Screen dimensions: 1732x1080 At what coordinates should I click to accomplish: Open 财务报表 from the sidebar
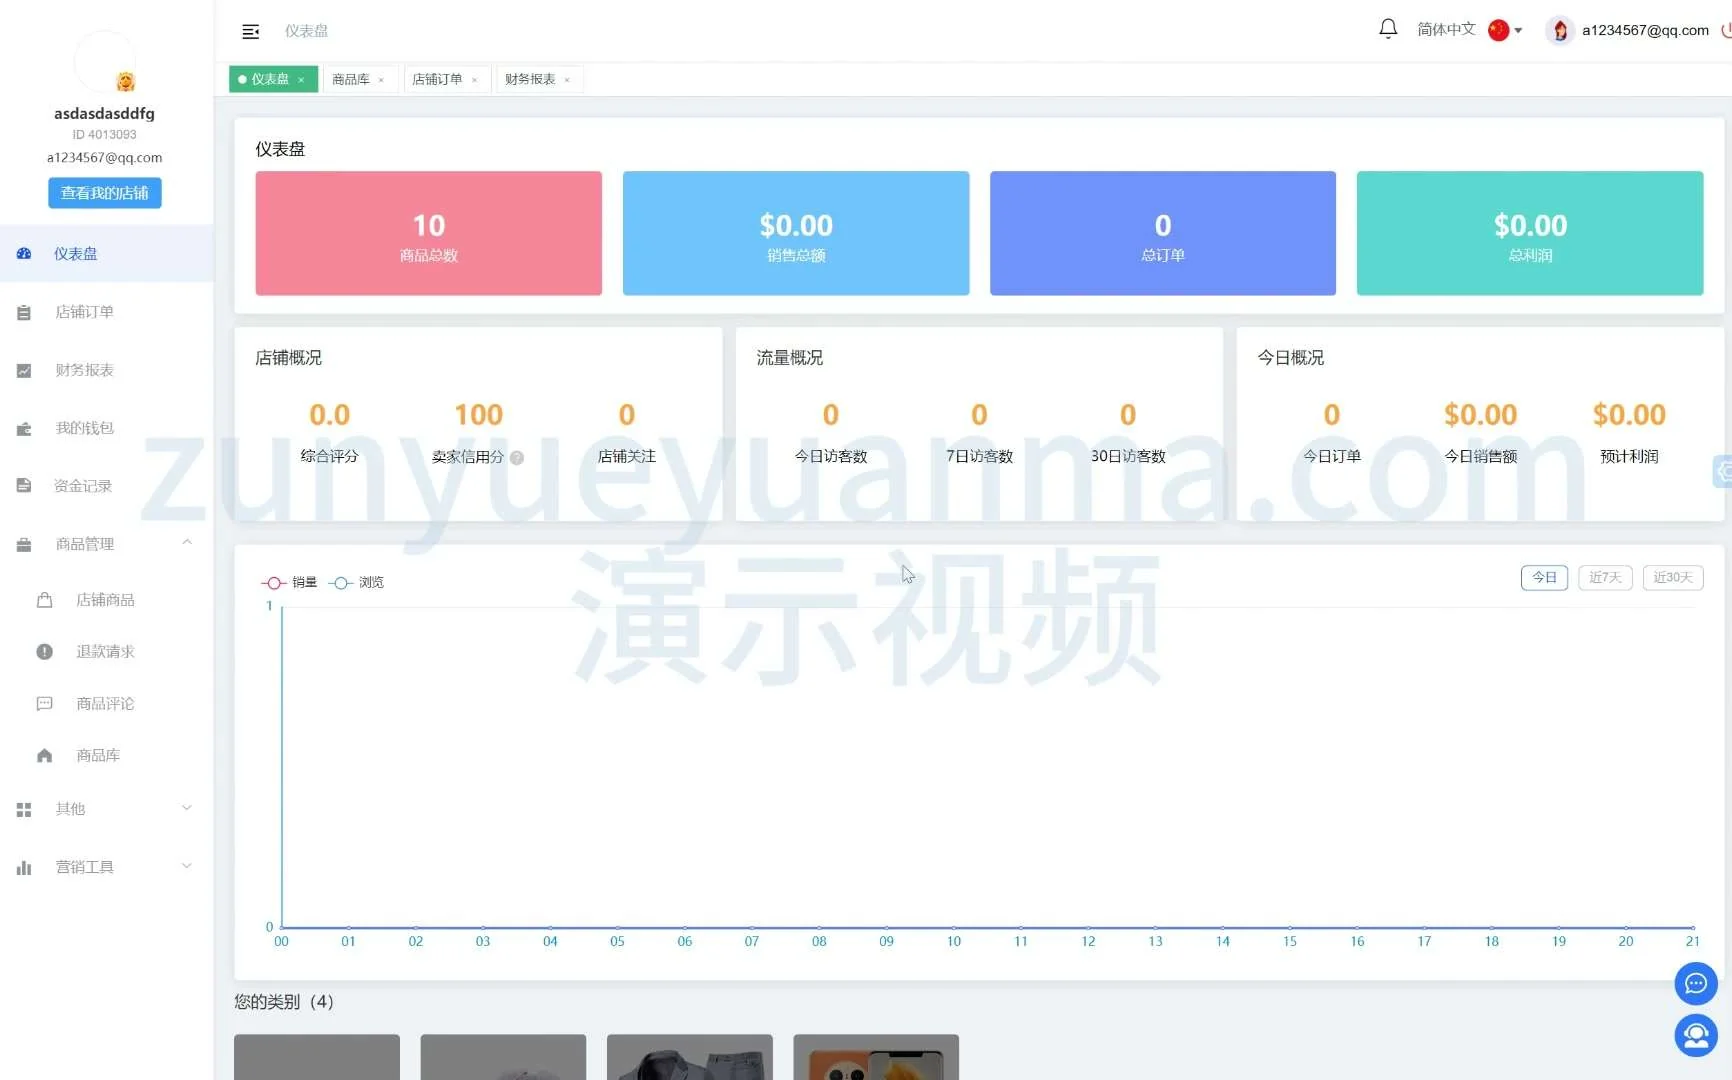point(84,370)
